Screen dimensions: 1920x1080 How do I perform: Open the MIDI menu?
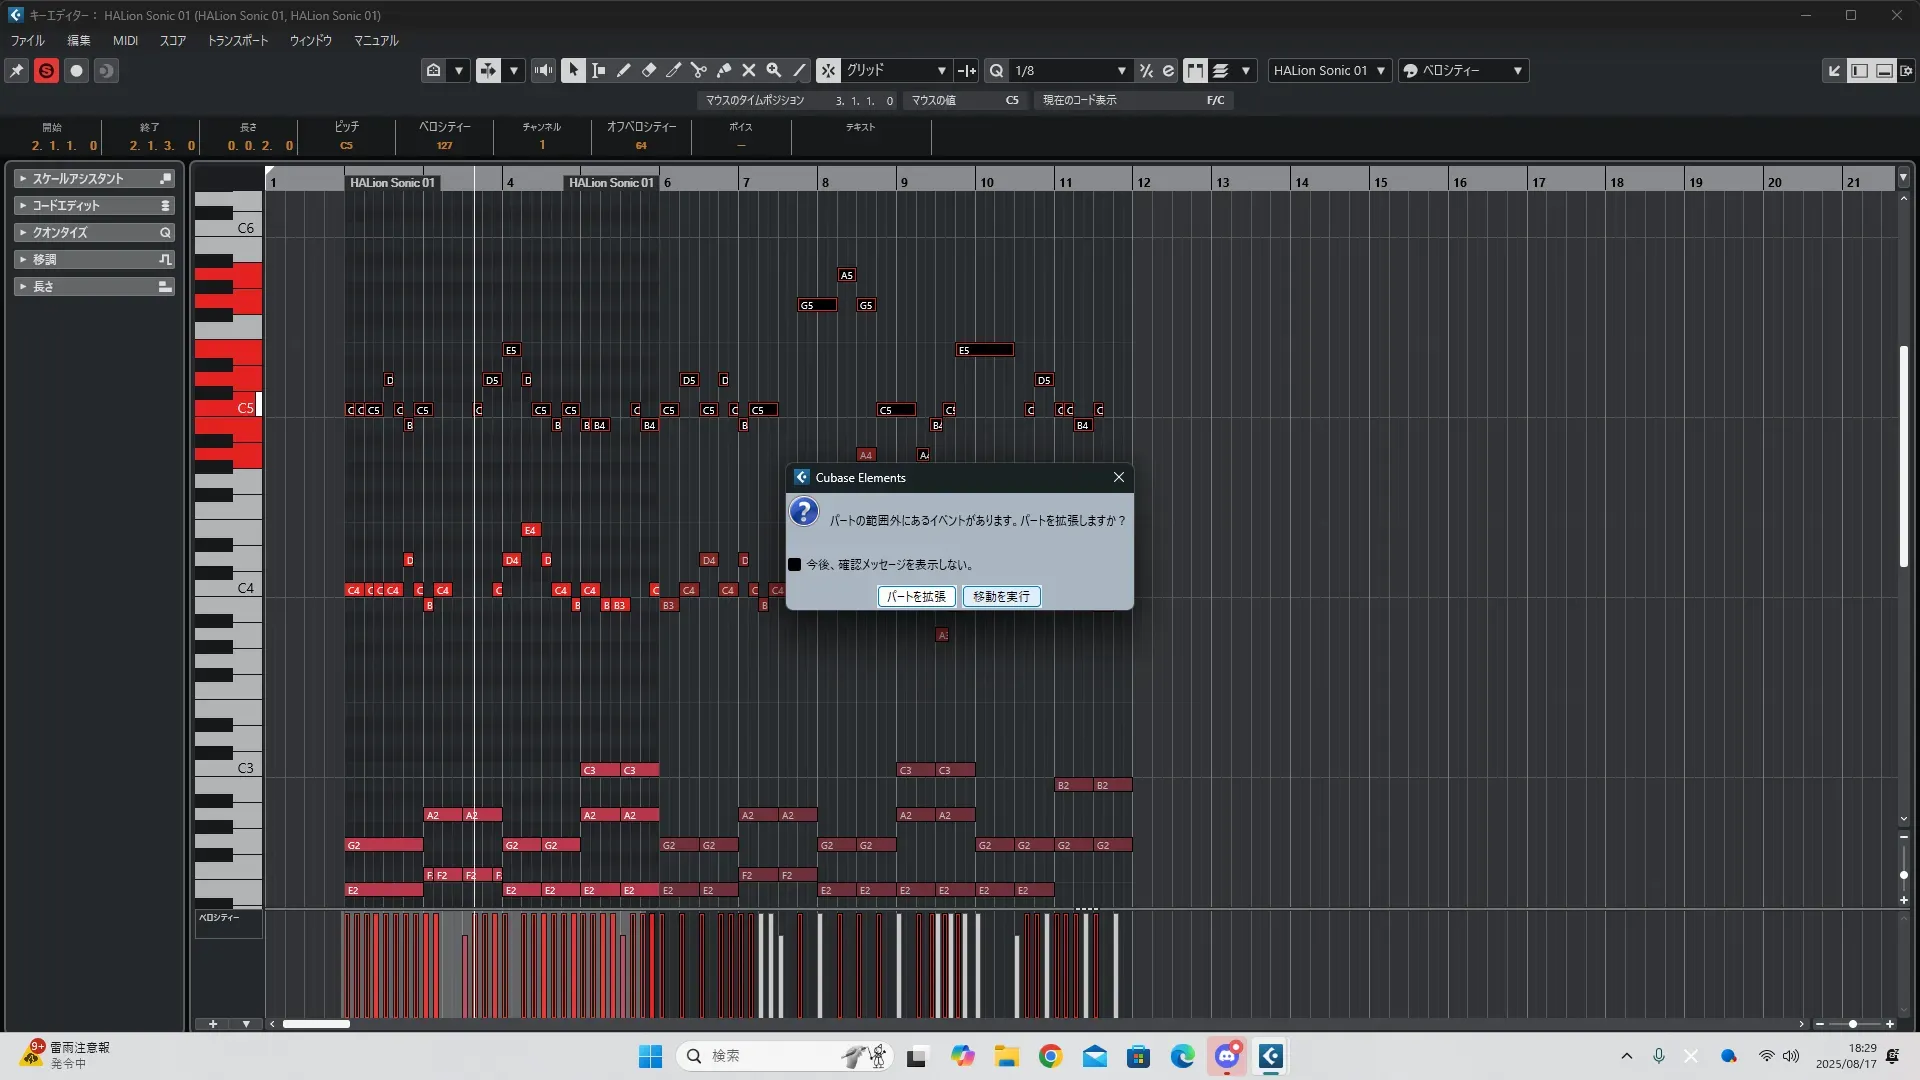point(125,41)
